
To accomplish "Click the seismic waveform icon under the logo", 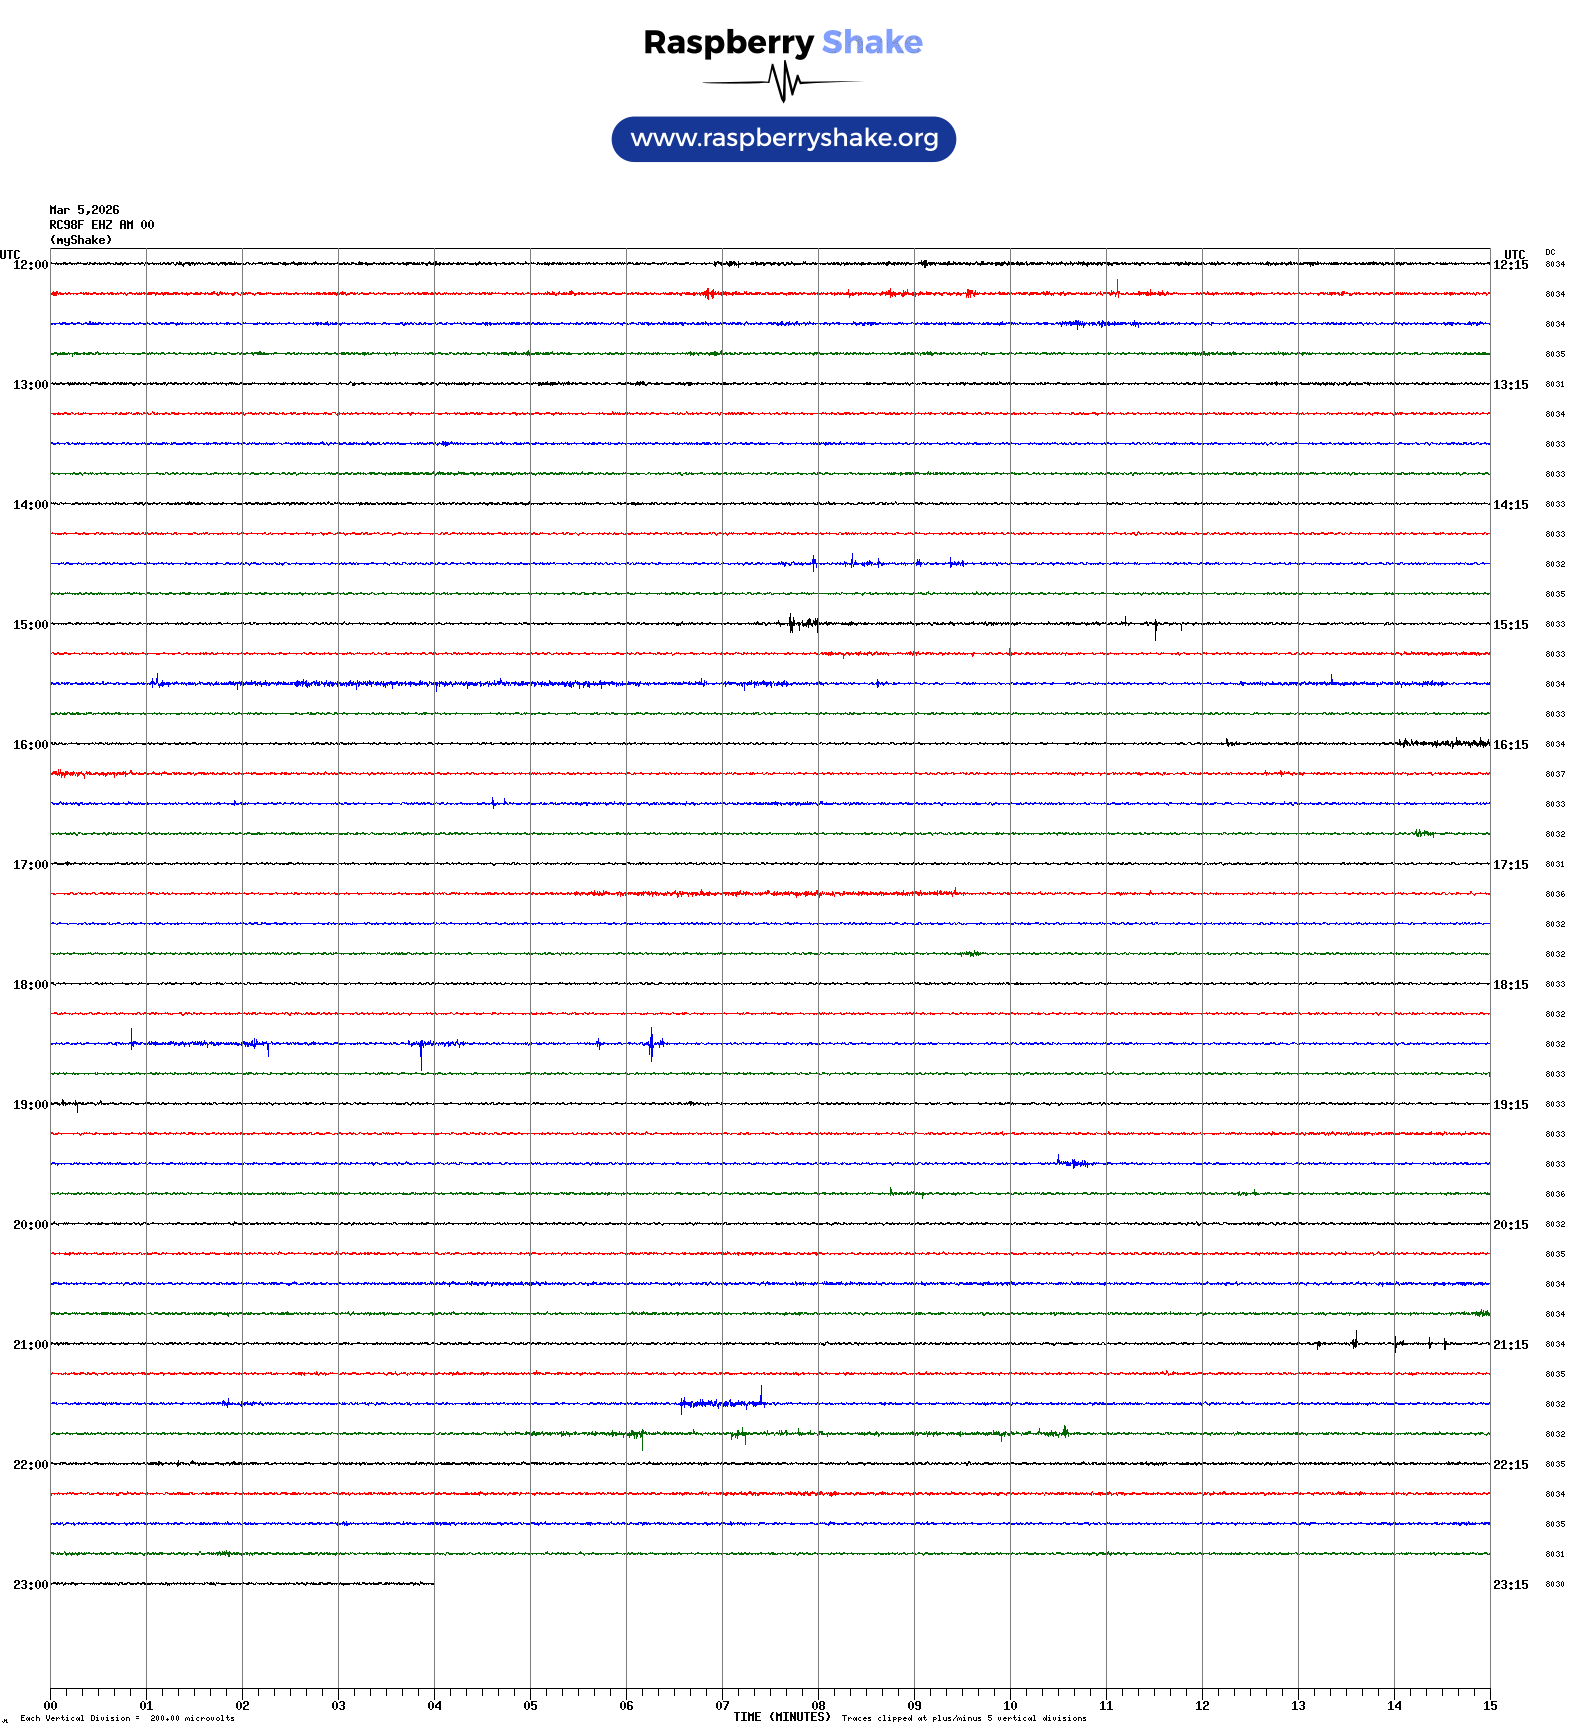I will (783, 82).
